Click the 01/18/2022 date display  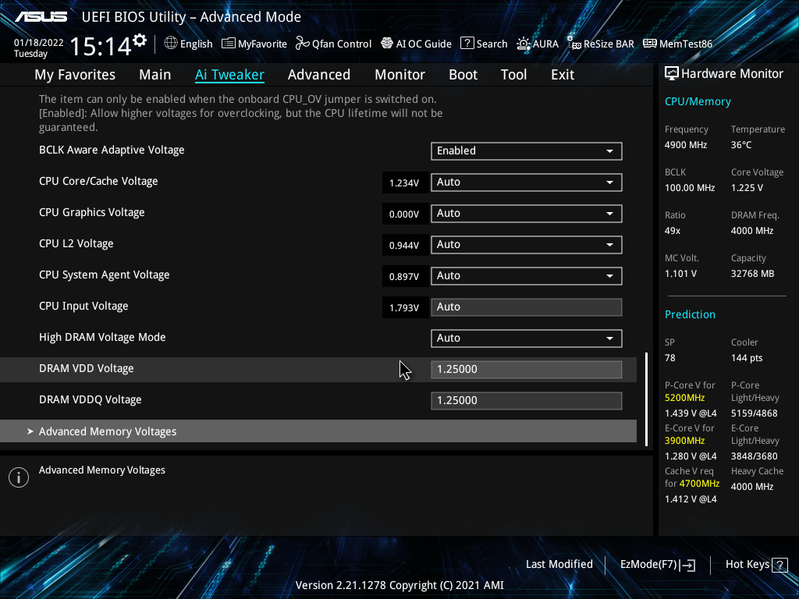(39, 42)
